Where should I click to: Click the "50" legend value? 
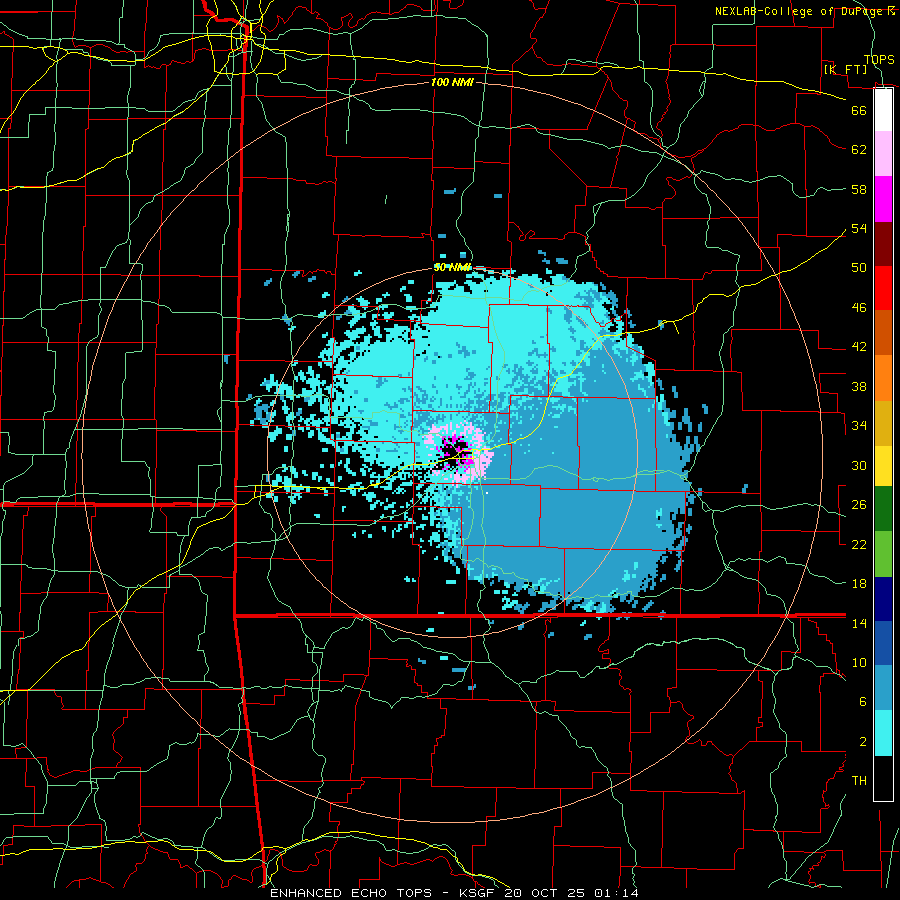coord(859,268)
